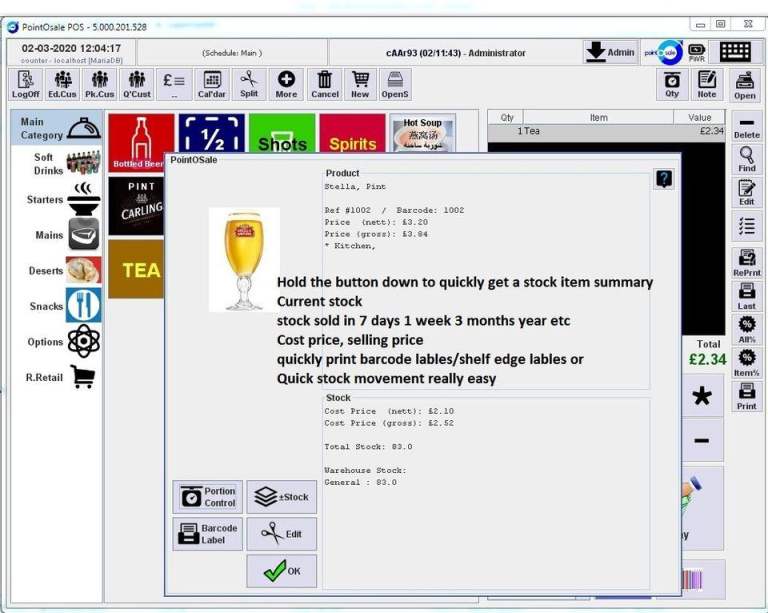The width and height of the screenshot is (768, 613).
Task: Click the RePrnt receipt icon
Action: pyautogui.click(x=746, y=263)
